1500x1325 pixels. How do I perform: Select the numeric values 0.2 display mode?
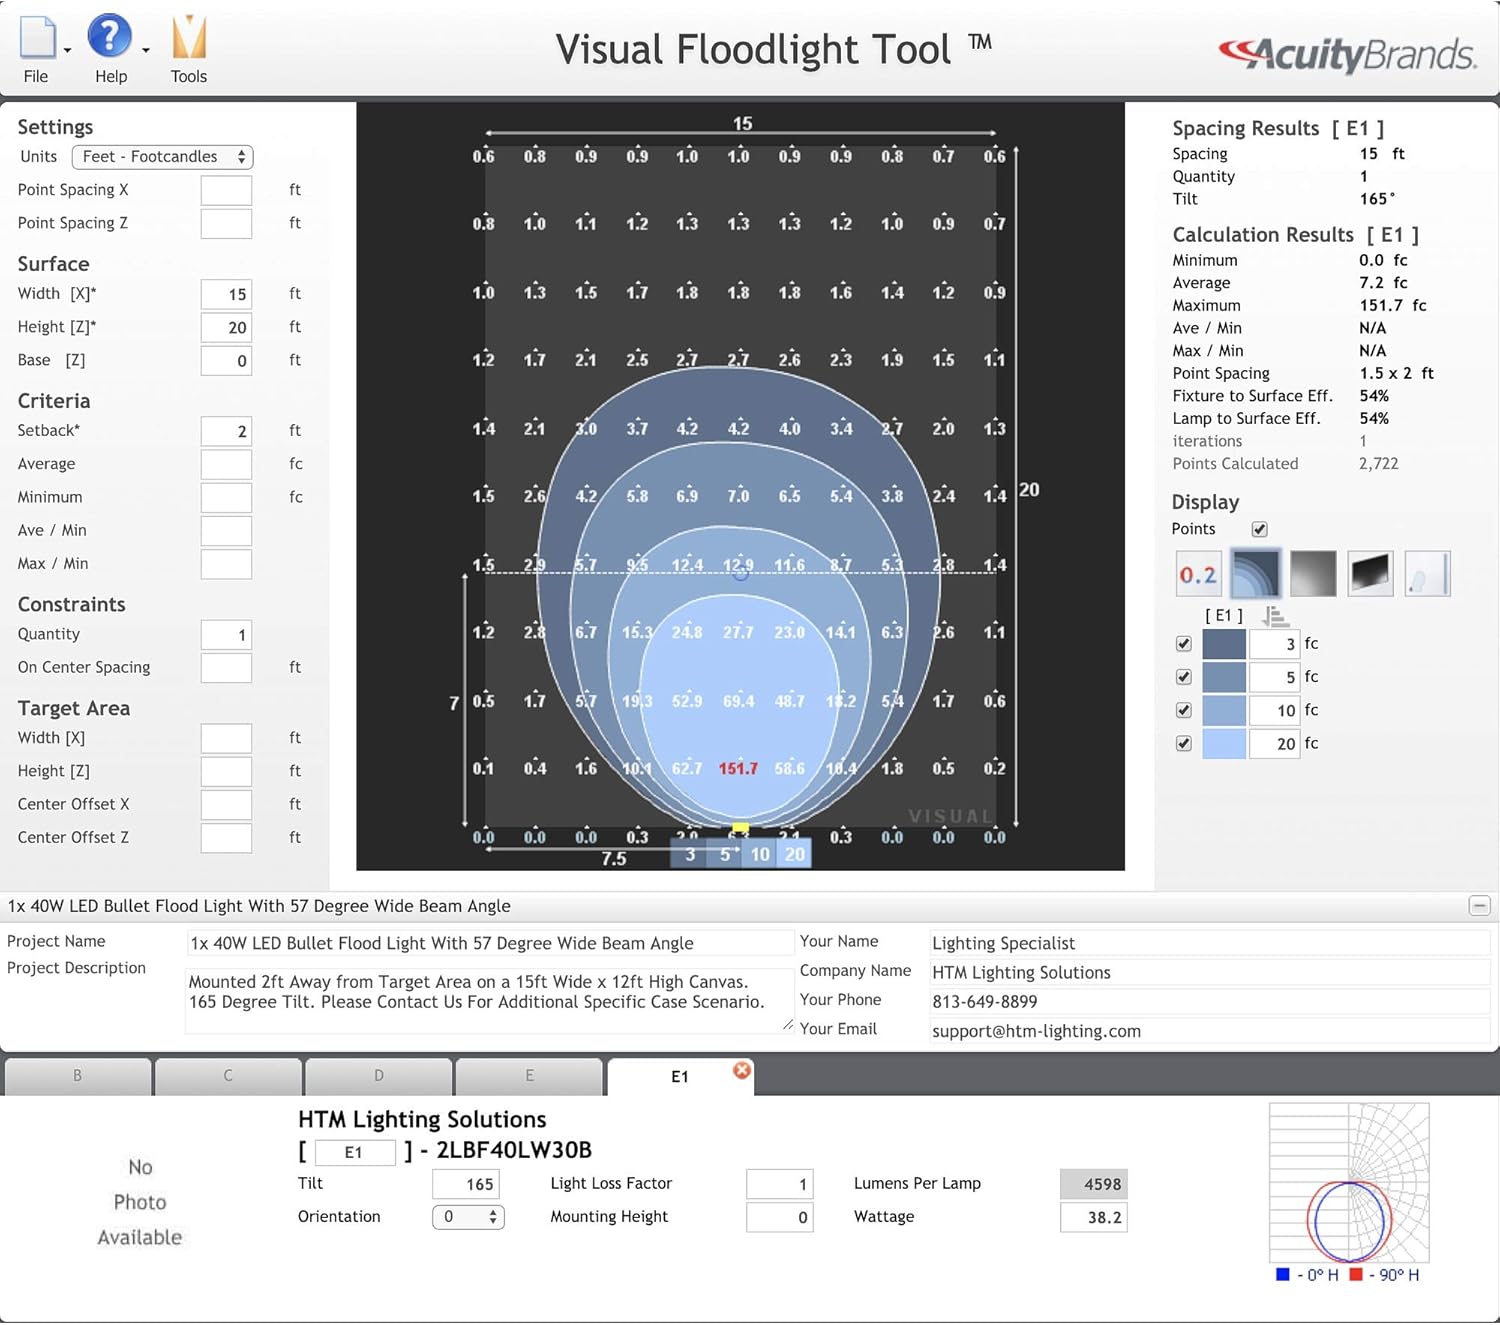tap(1198, 574)
